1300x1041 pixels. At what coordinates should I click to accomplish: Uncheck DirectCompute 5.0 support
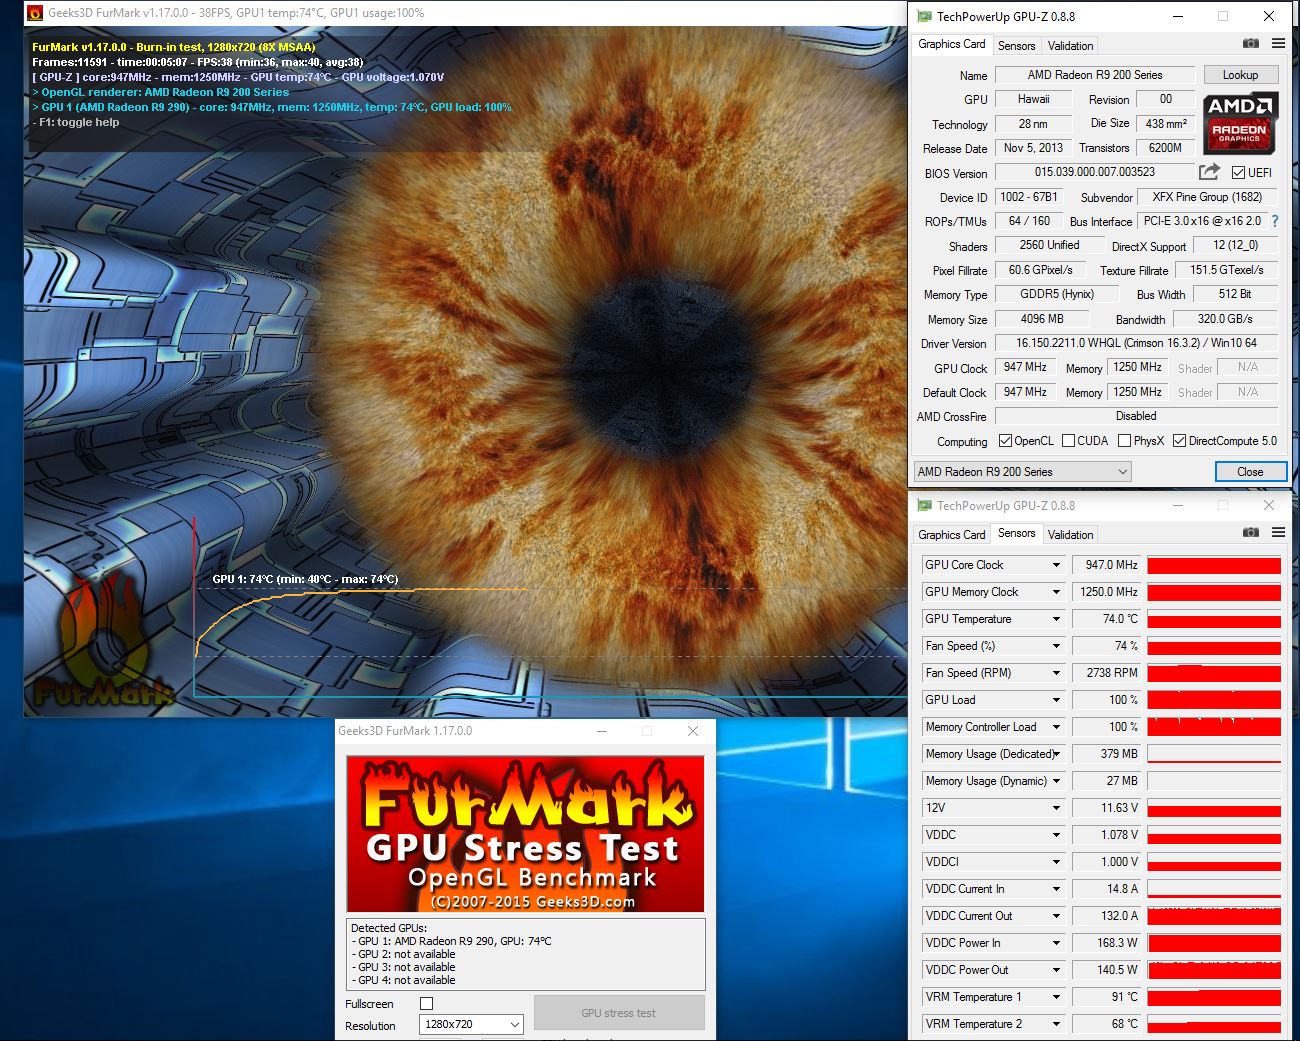(x=1180, y=440)
